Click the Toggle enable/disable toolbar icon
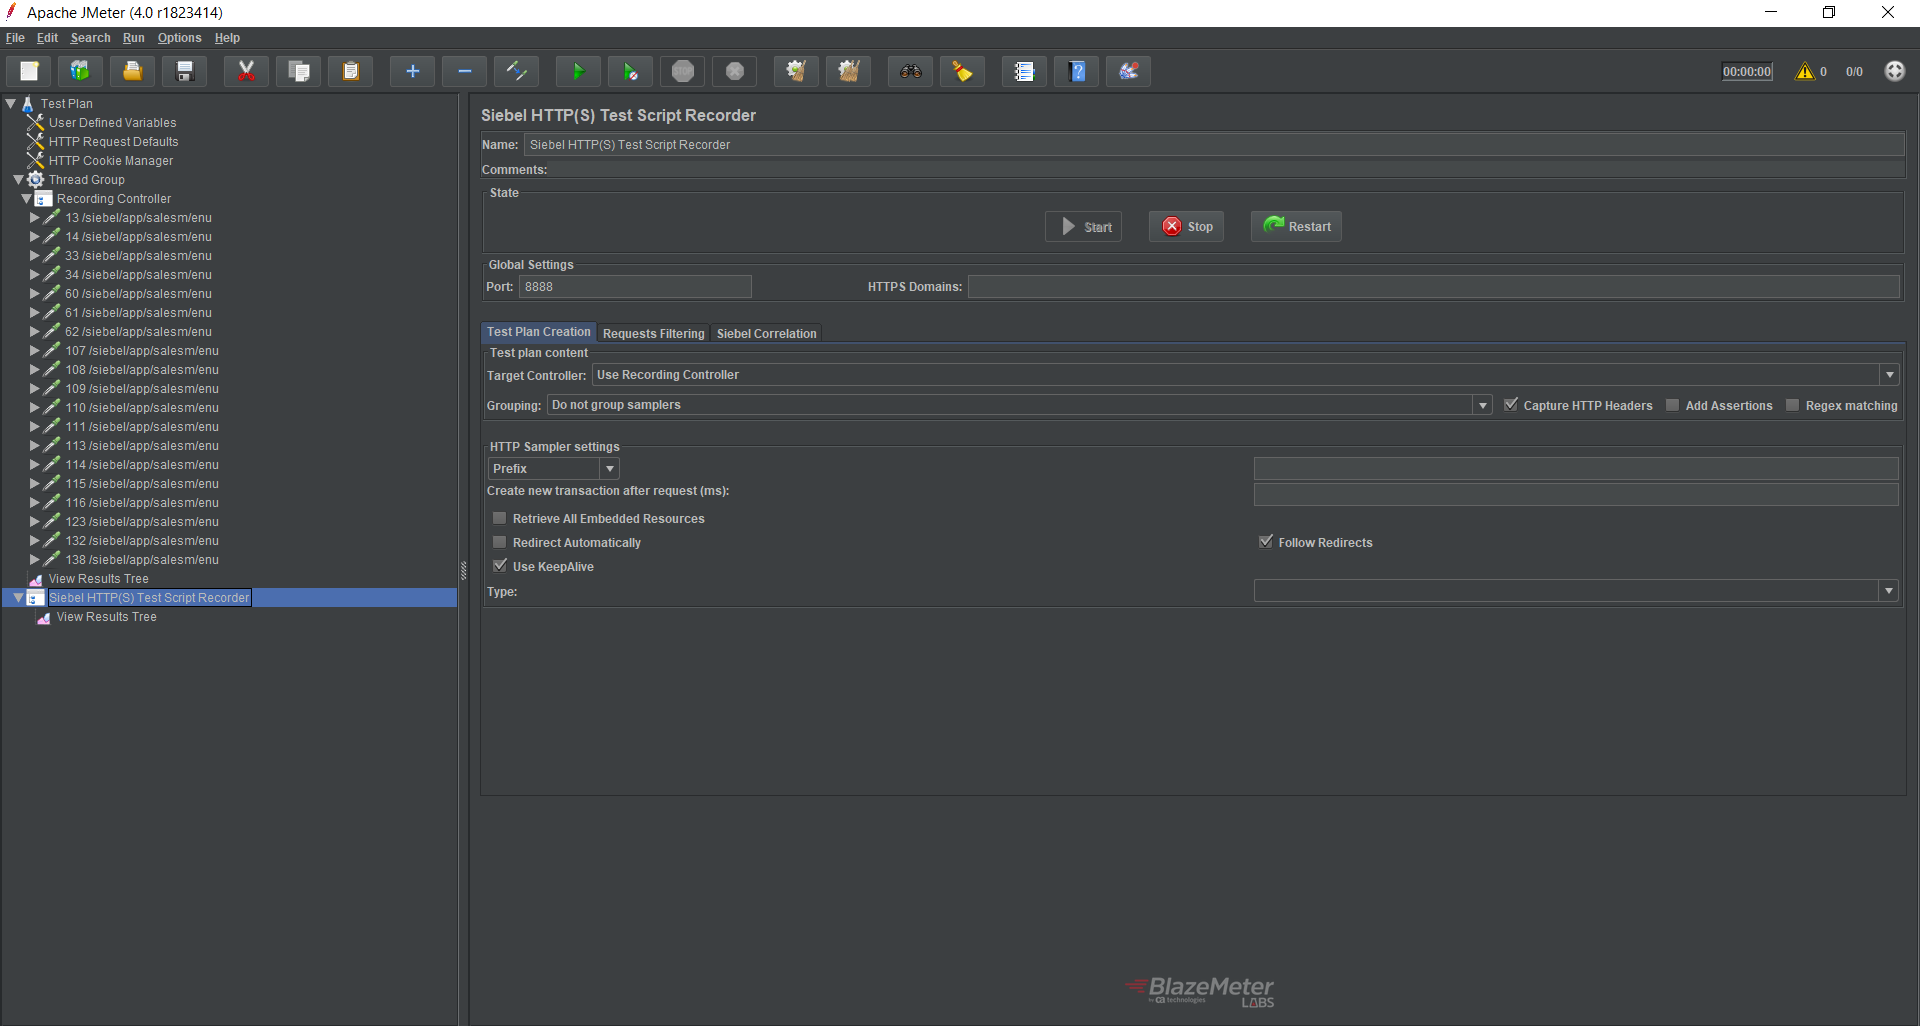This screenshot has height=1026, width=1920. (x=516, y=71)
